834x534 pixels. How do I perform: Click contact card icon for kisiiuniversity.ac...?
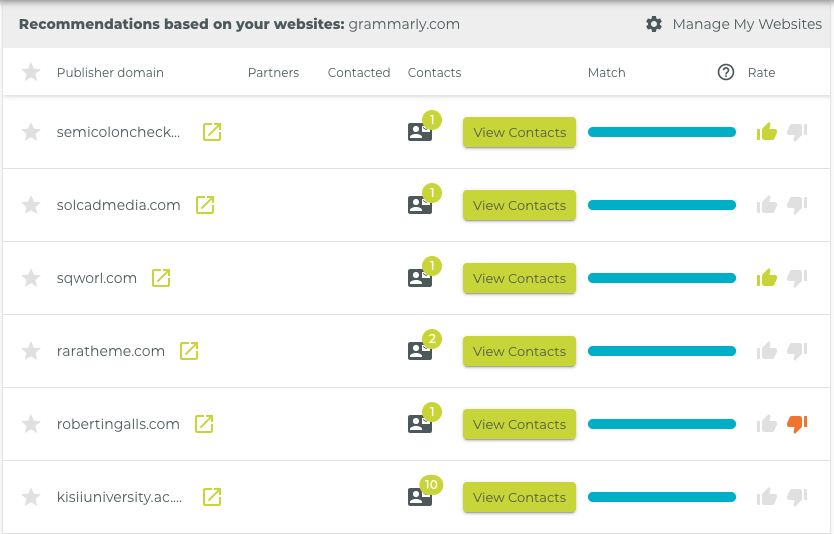coord(420,497)
